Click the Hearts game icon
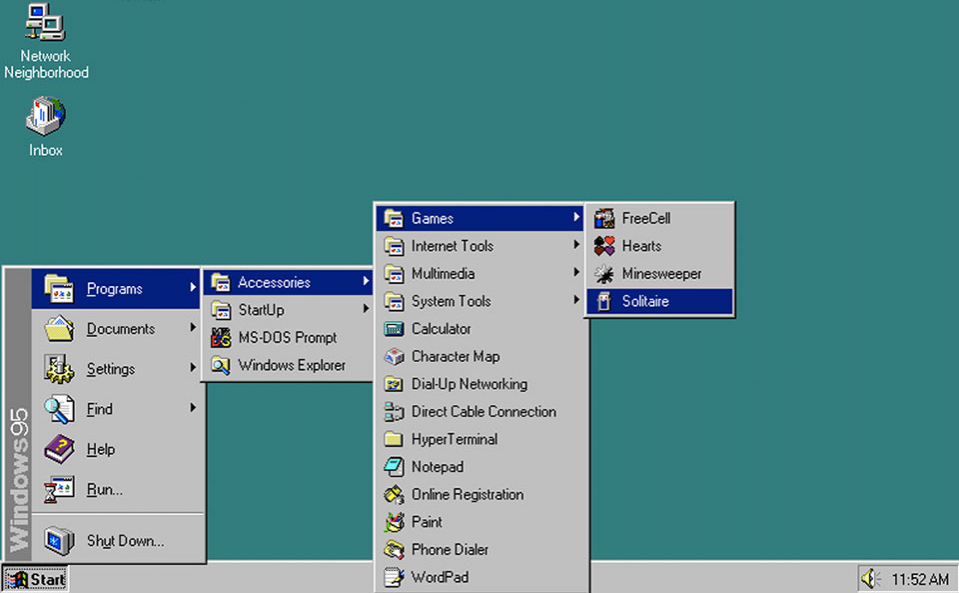Image resolution: width=959 pixels, height=593 pixels. 604,246
